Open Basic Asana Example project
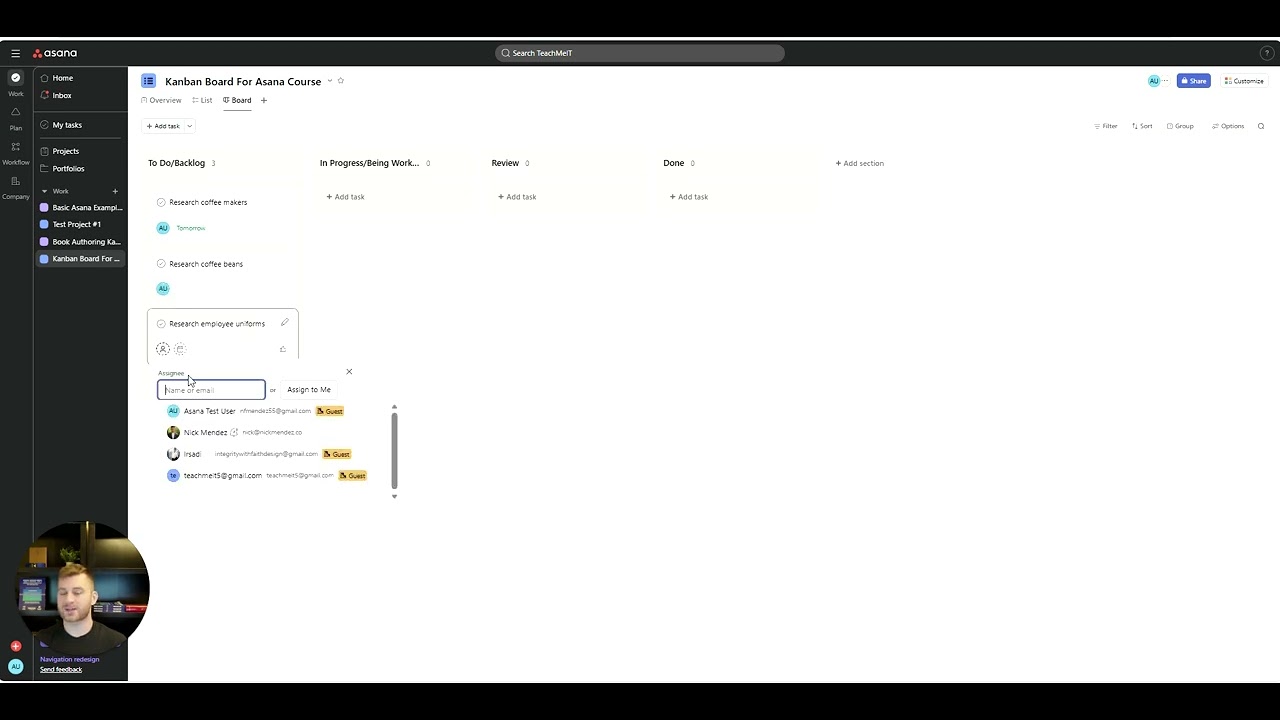 point(80,208)
